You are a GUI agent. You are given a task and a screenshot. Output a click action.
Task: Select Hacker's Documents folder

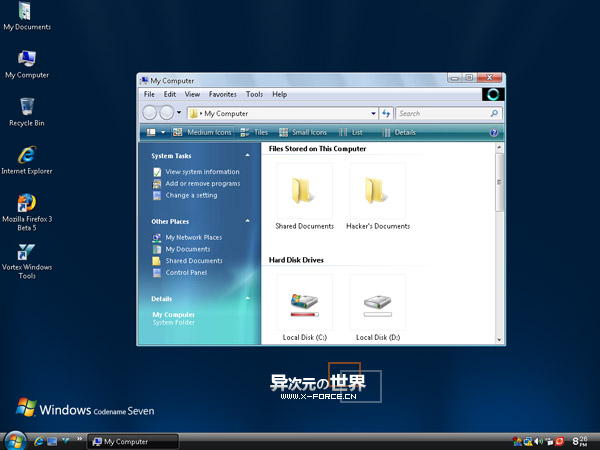tap(378, 197)
